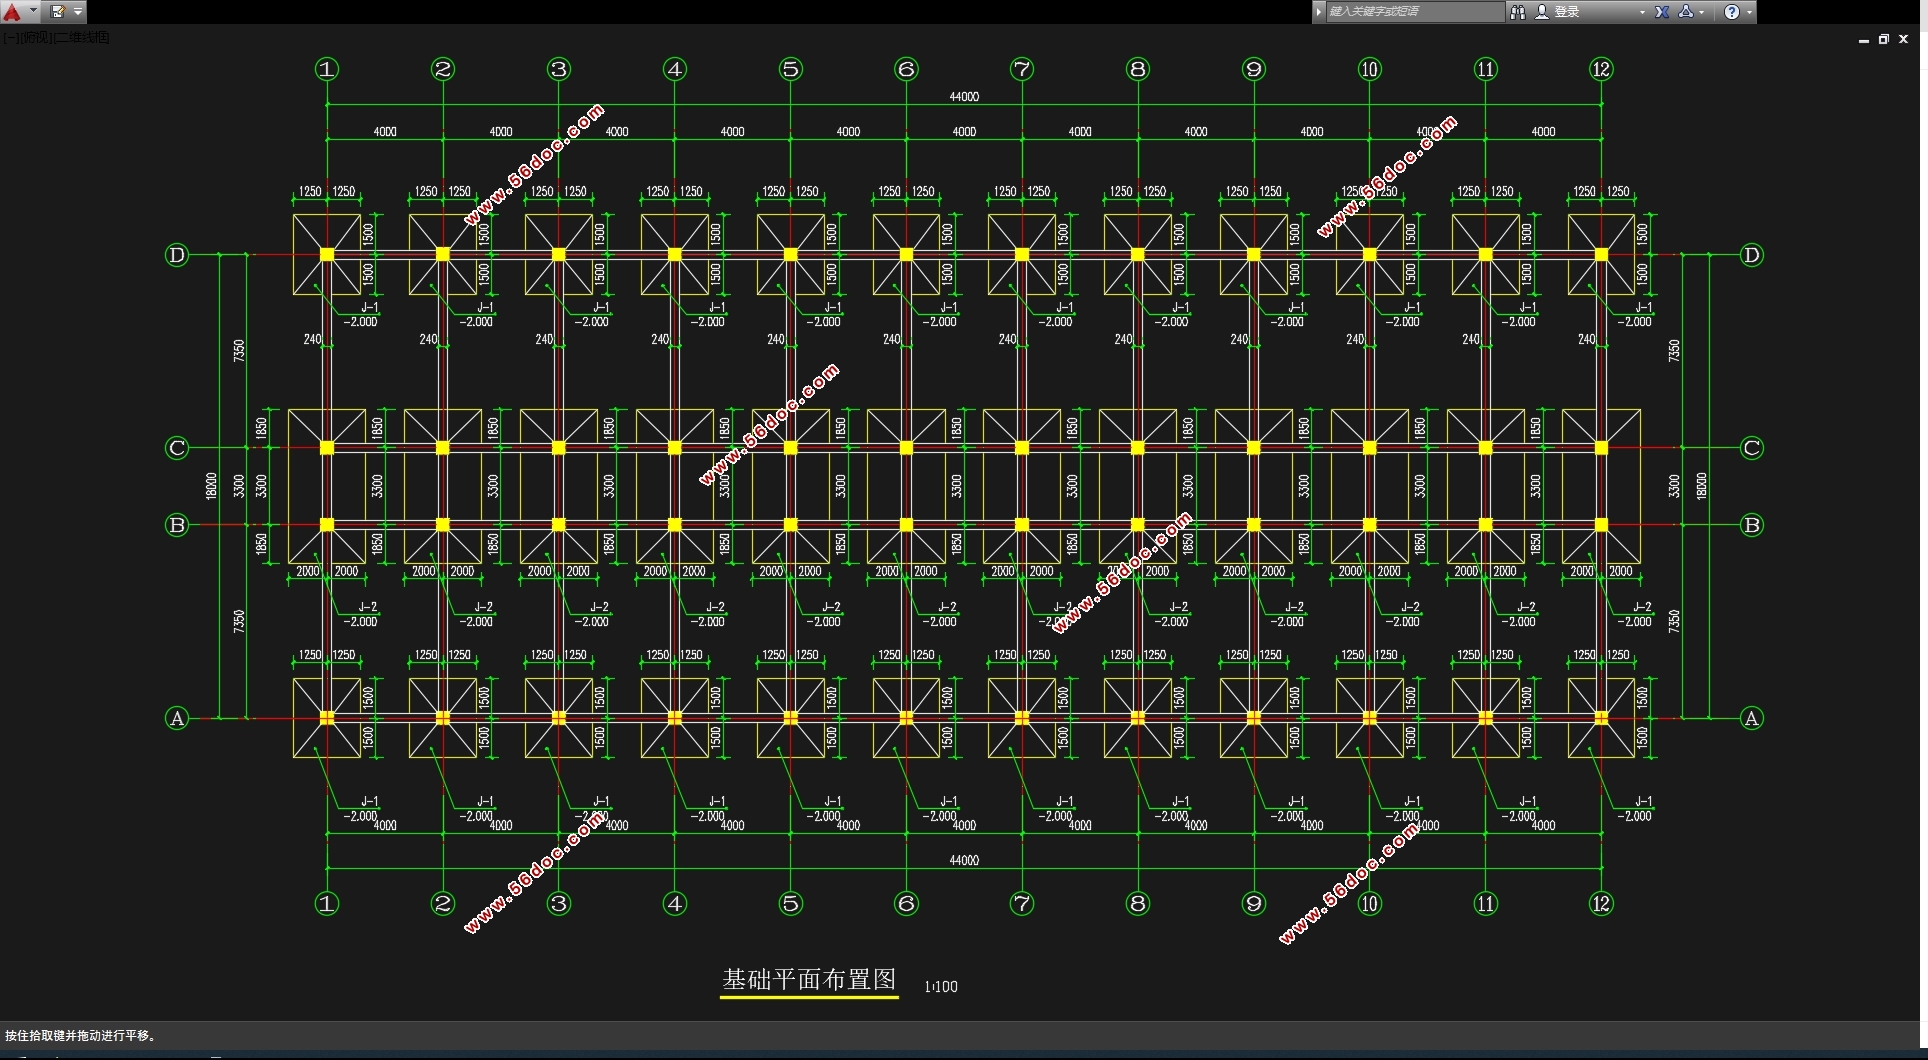The image size is (1928, 1060).
Task: Open the AutoCAD application menu logo
Action: click(x=12, y=12)
